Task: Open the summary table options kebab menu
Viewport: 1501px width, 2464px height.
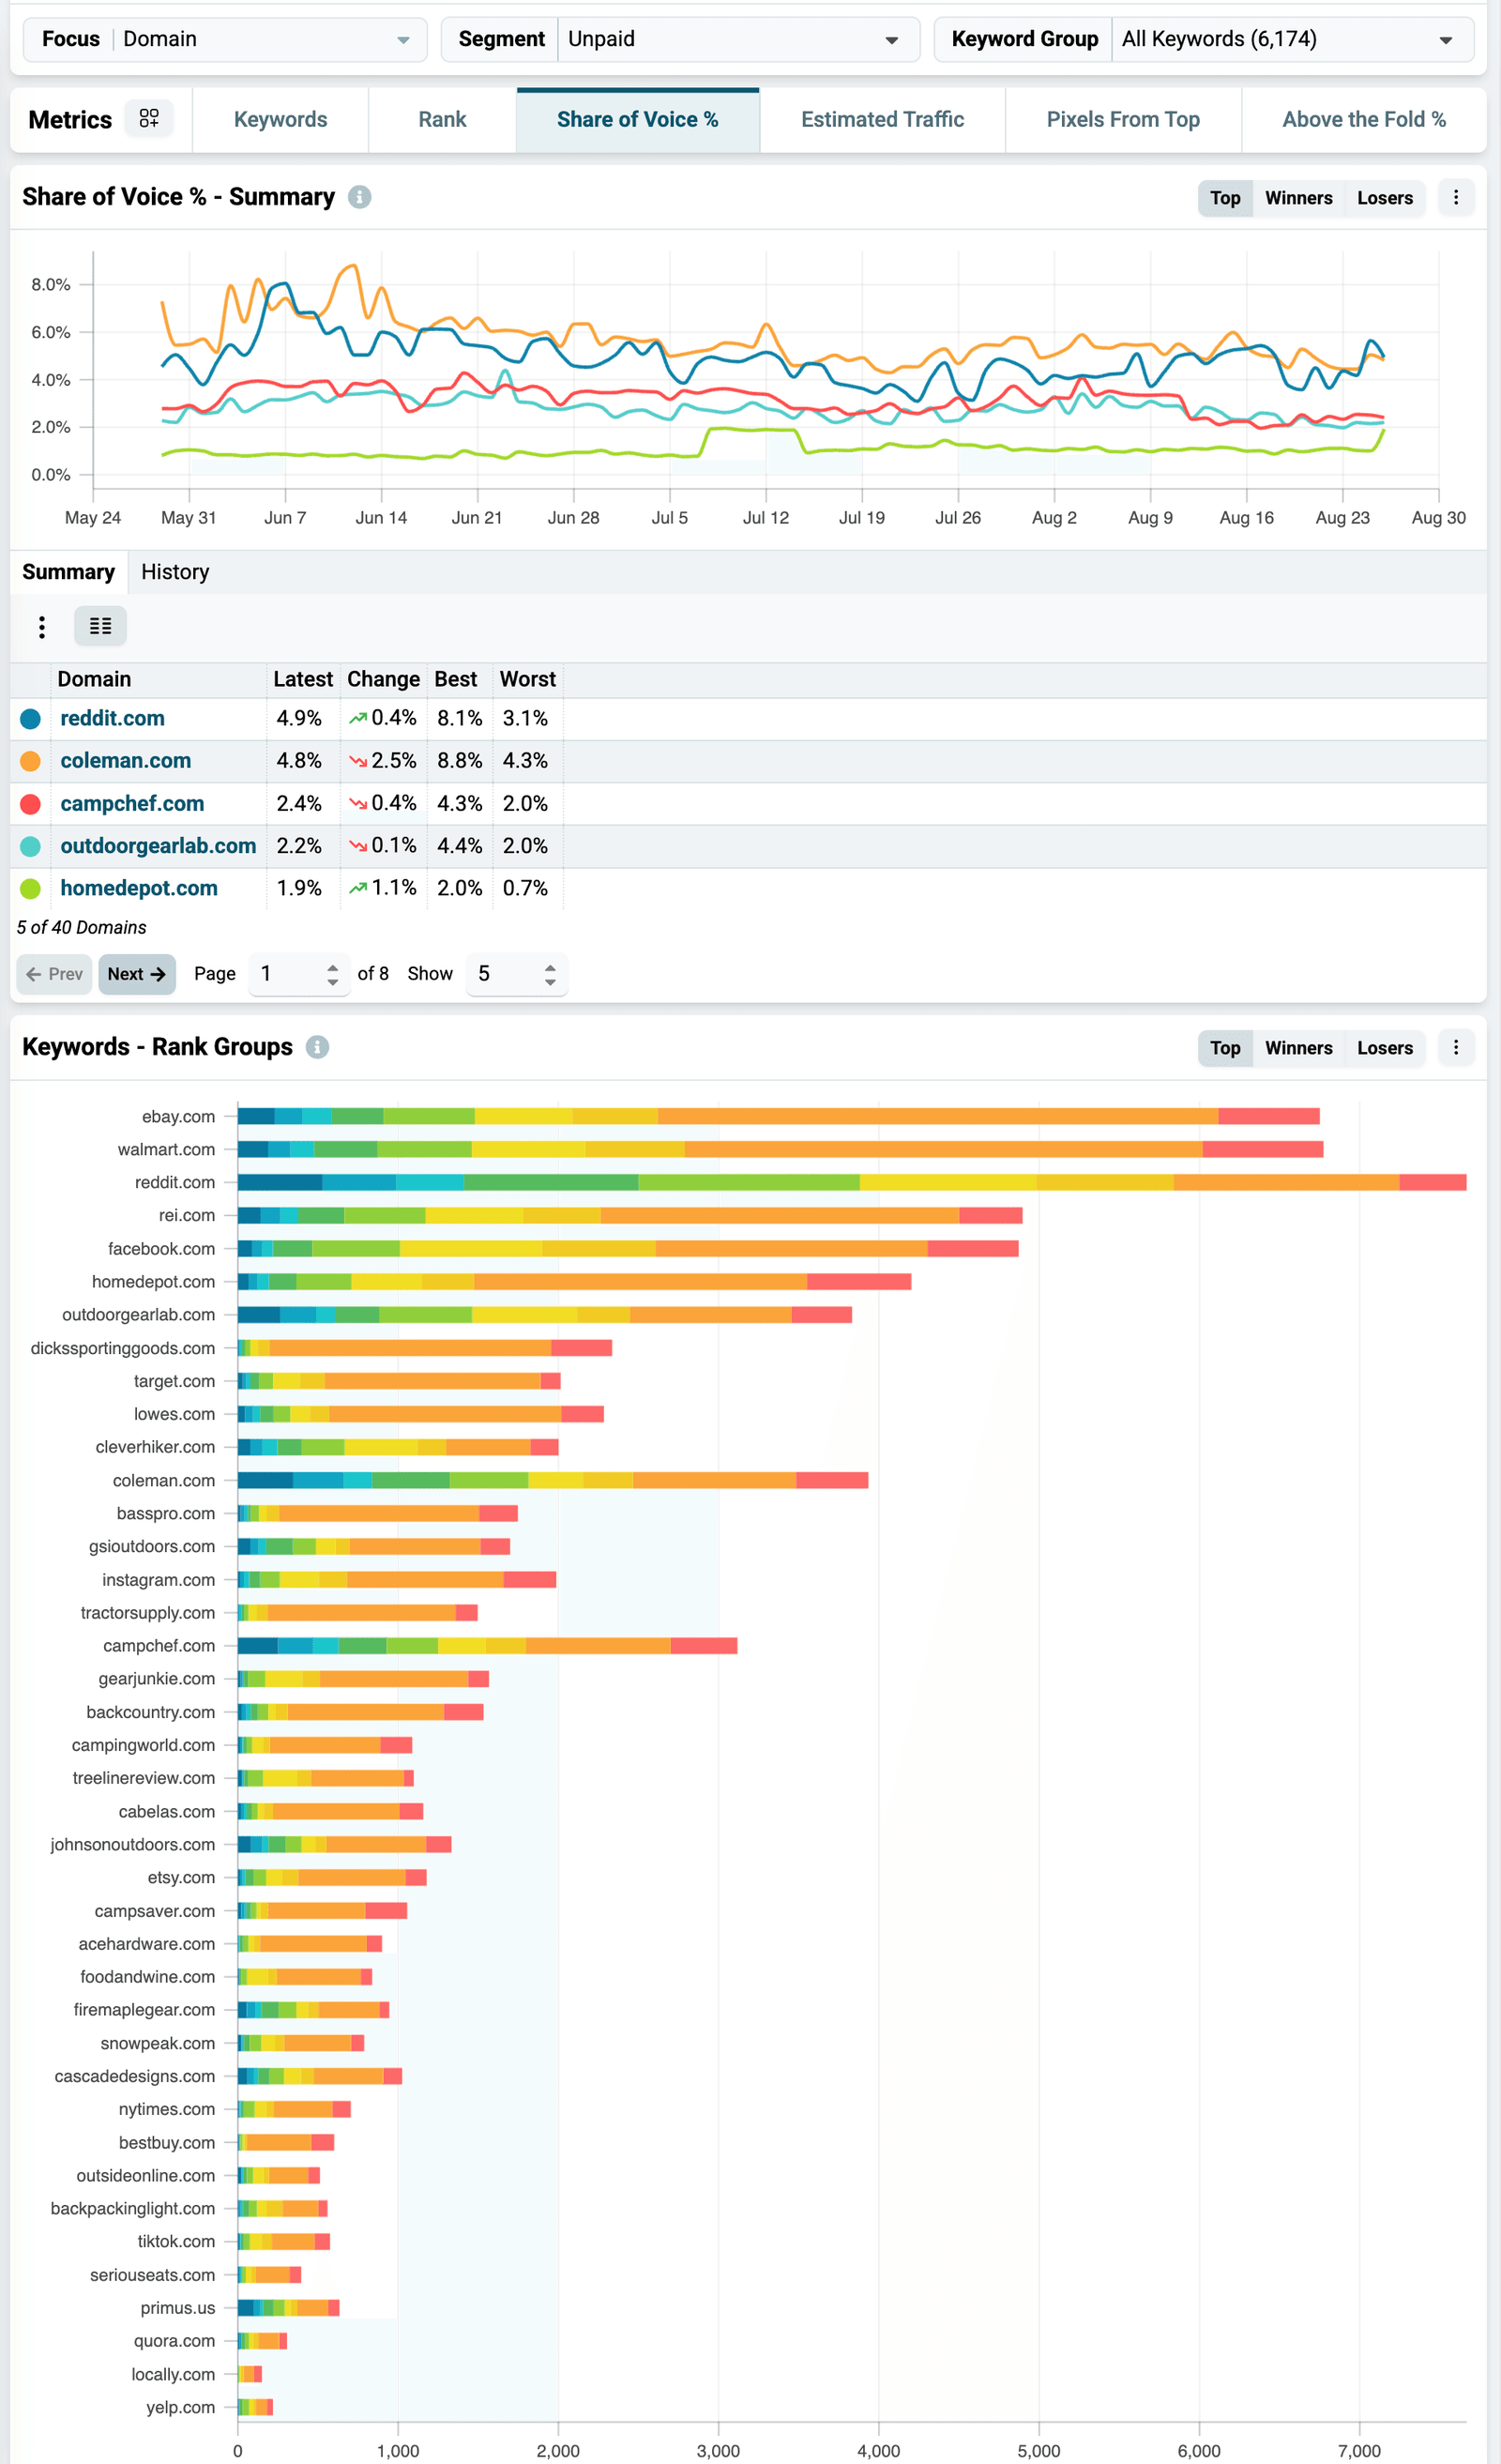Action: pos(41,627)
